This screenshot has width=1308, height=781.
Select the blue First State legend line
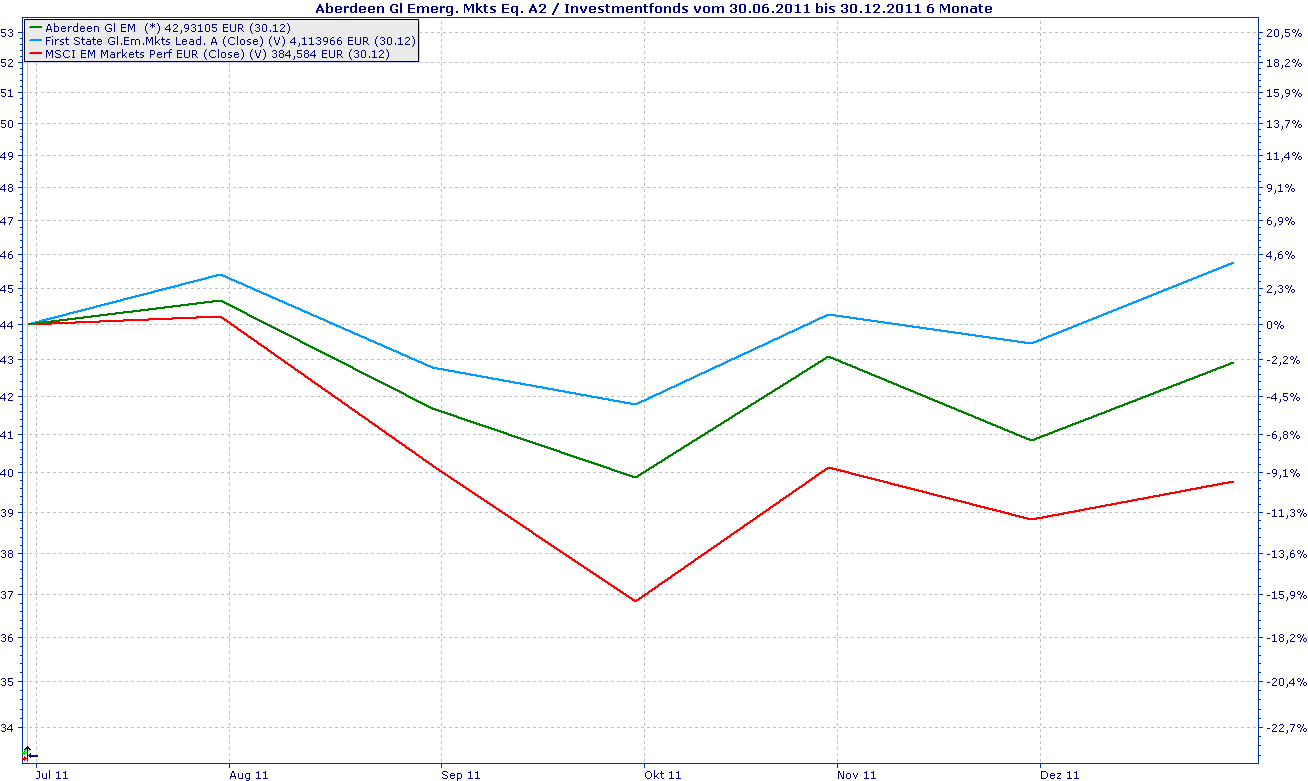(x=38, y=41)
